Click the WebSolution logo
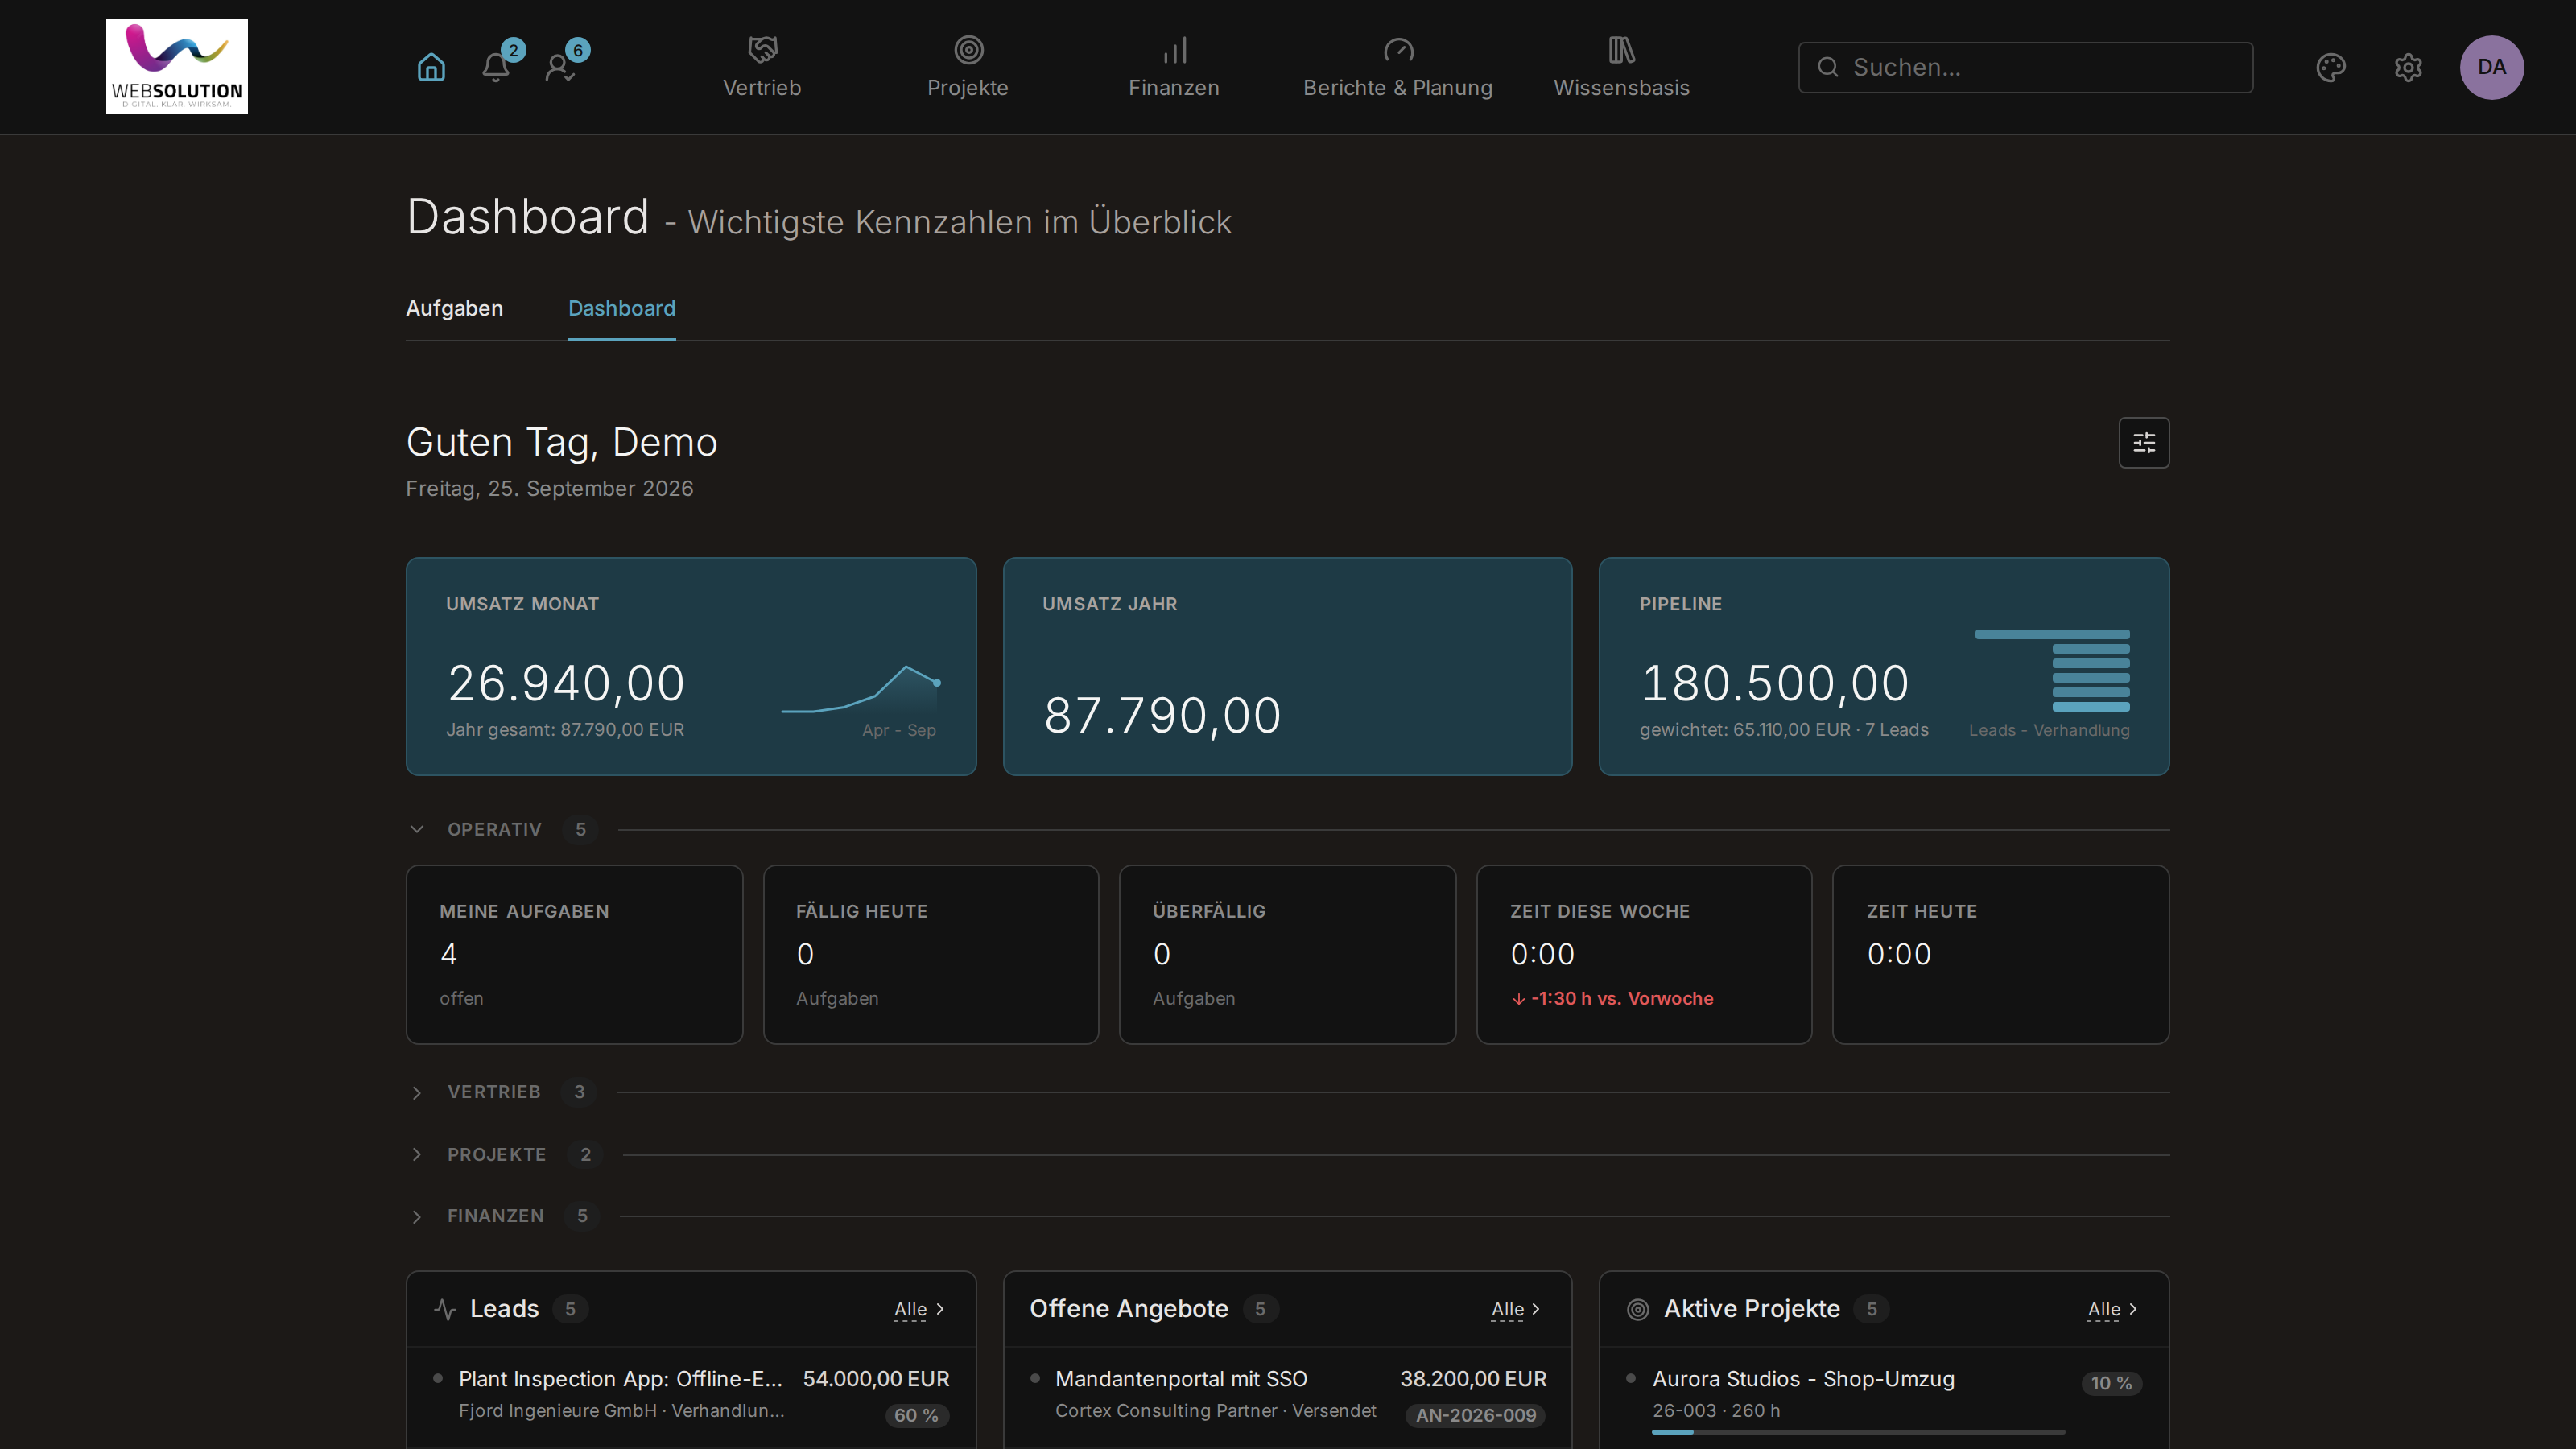Image resolution: width=2576 pixels, height=1449 pixels. point(177,67)
